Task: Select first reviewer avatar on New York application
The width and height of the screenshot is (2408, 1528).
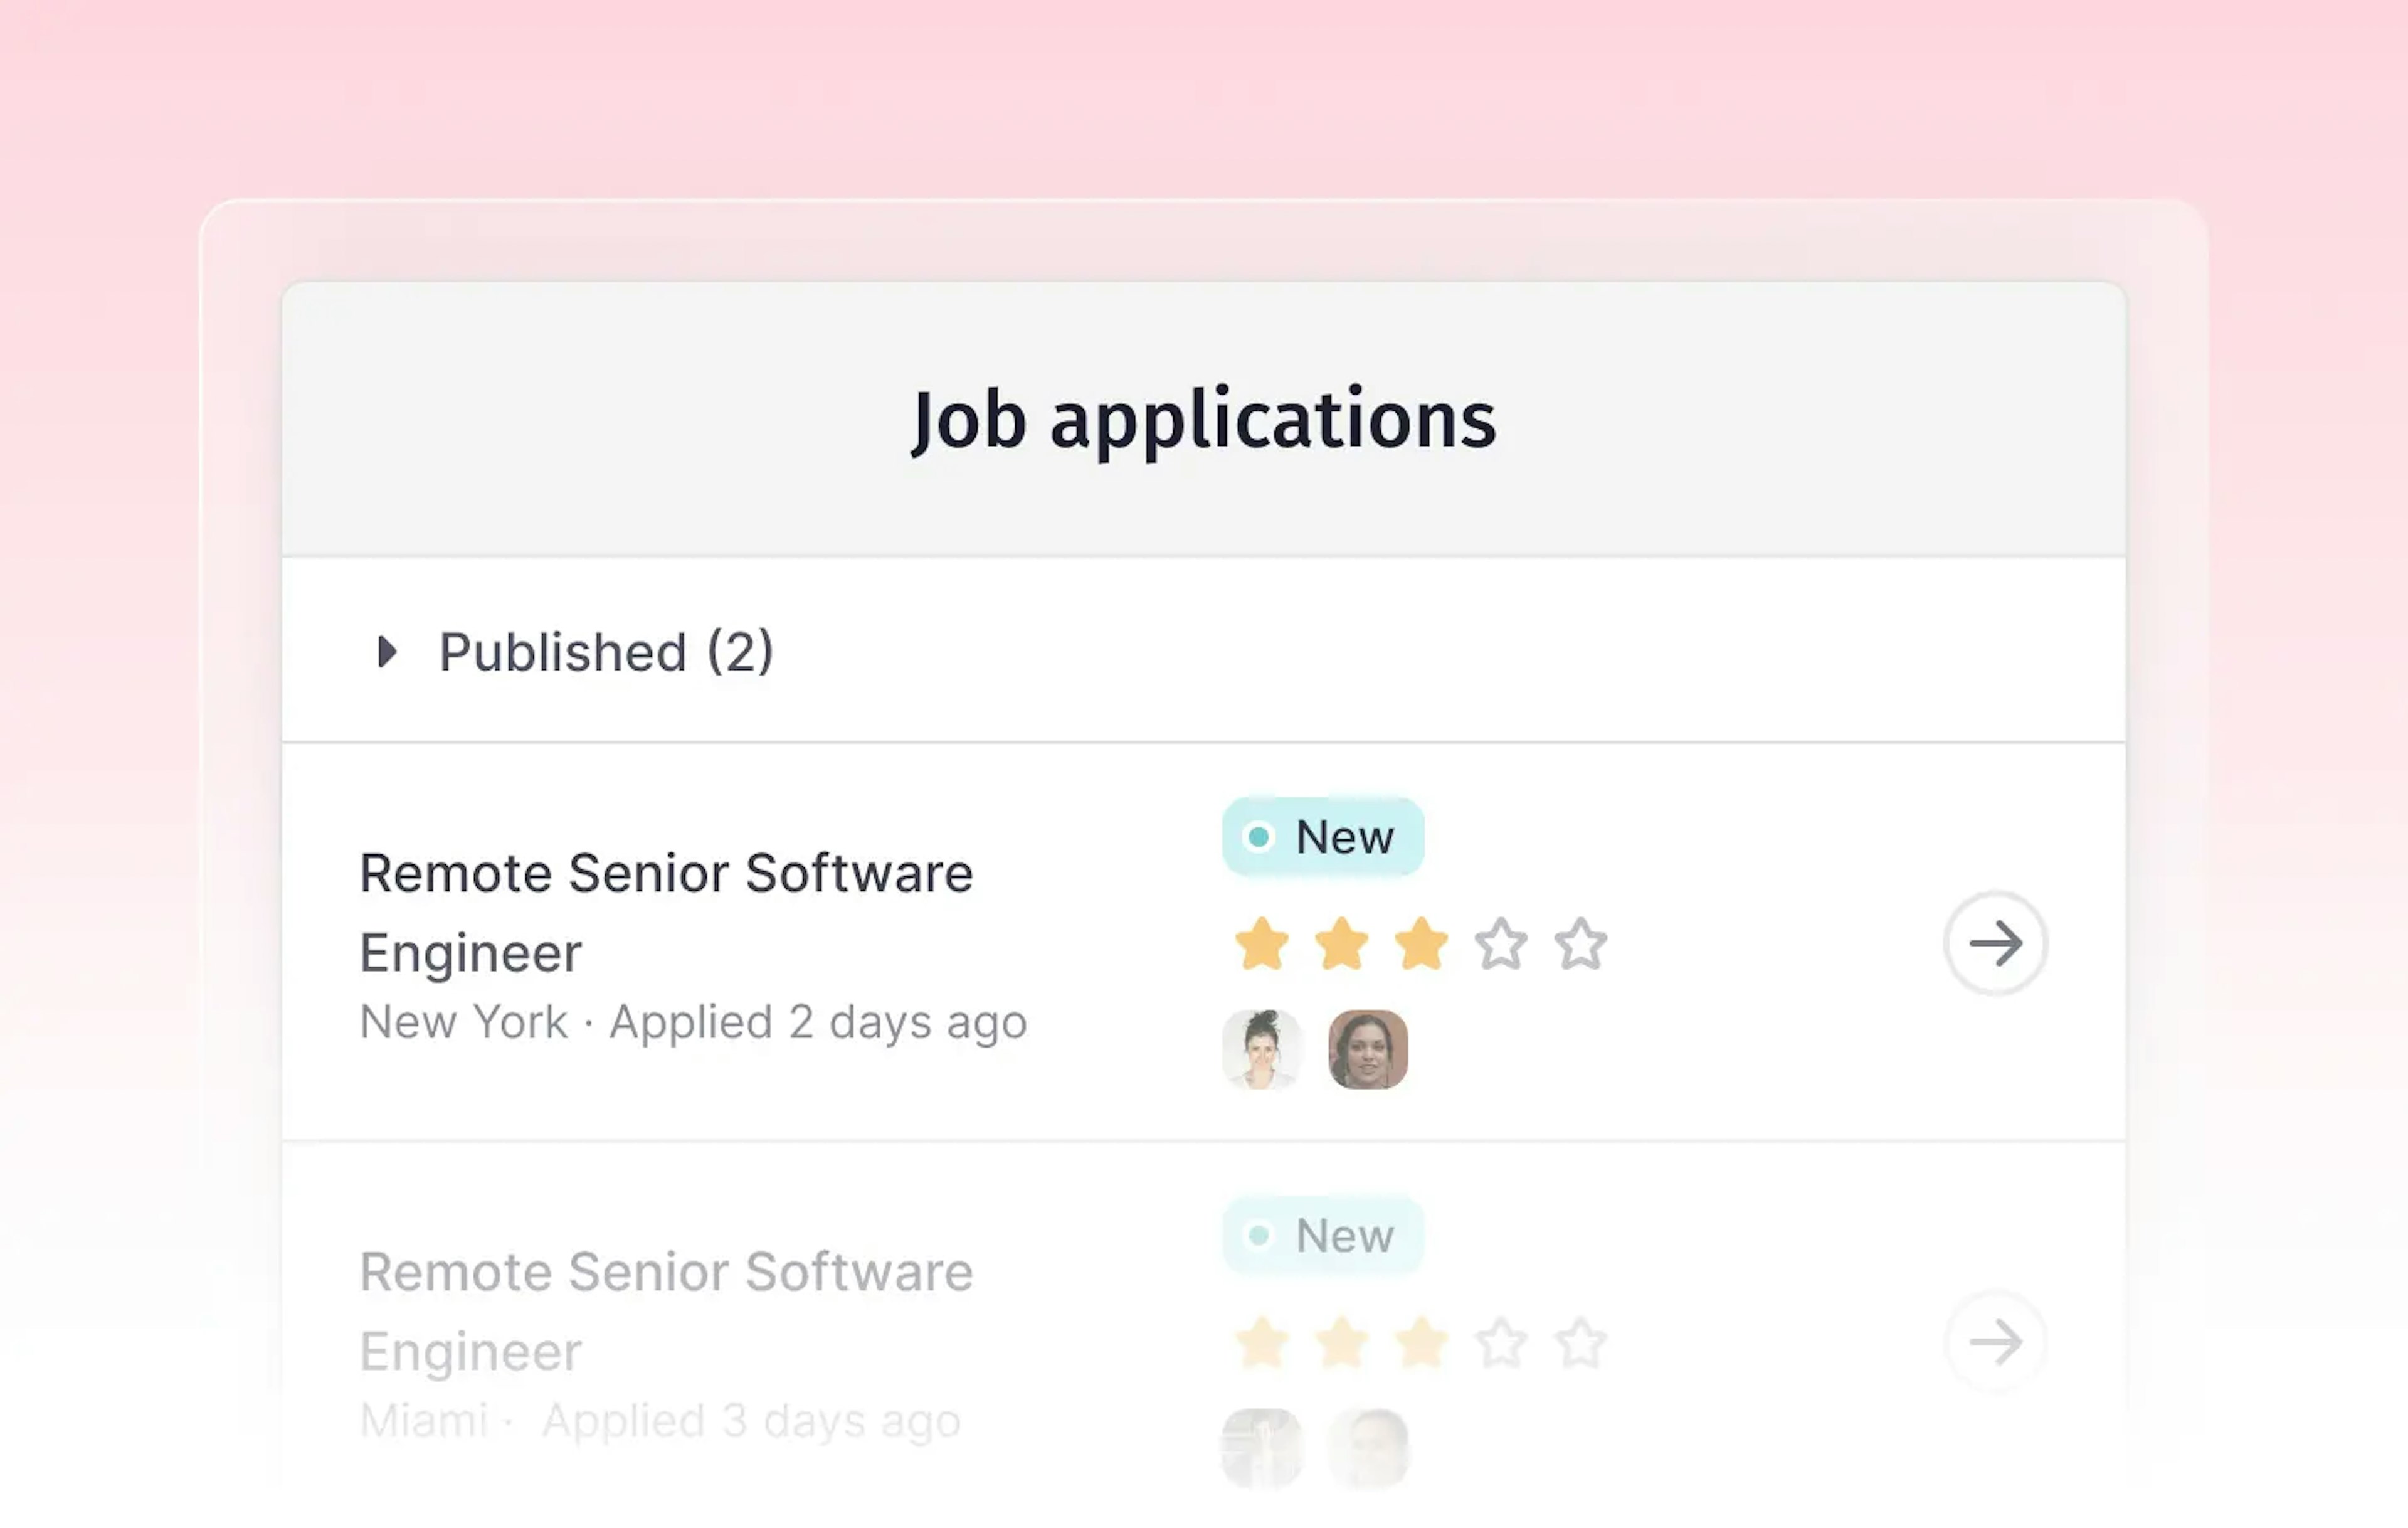Action: tap(1262, 1049)
